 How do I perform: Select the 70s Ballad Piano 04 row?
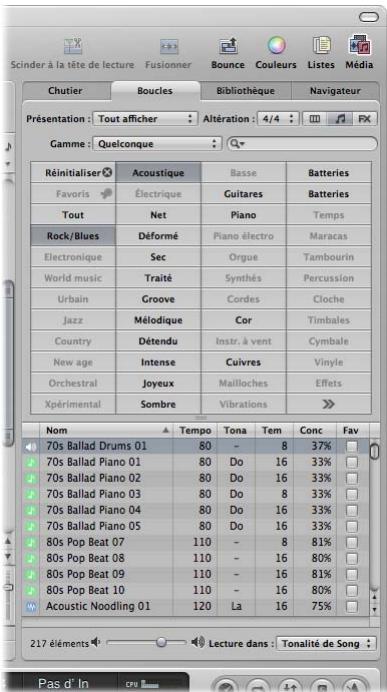coord(196,511)
